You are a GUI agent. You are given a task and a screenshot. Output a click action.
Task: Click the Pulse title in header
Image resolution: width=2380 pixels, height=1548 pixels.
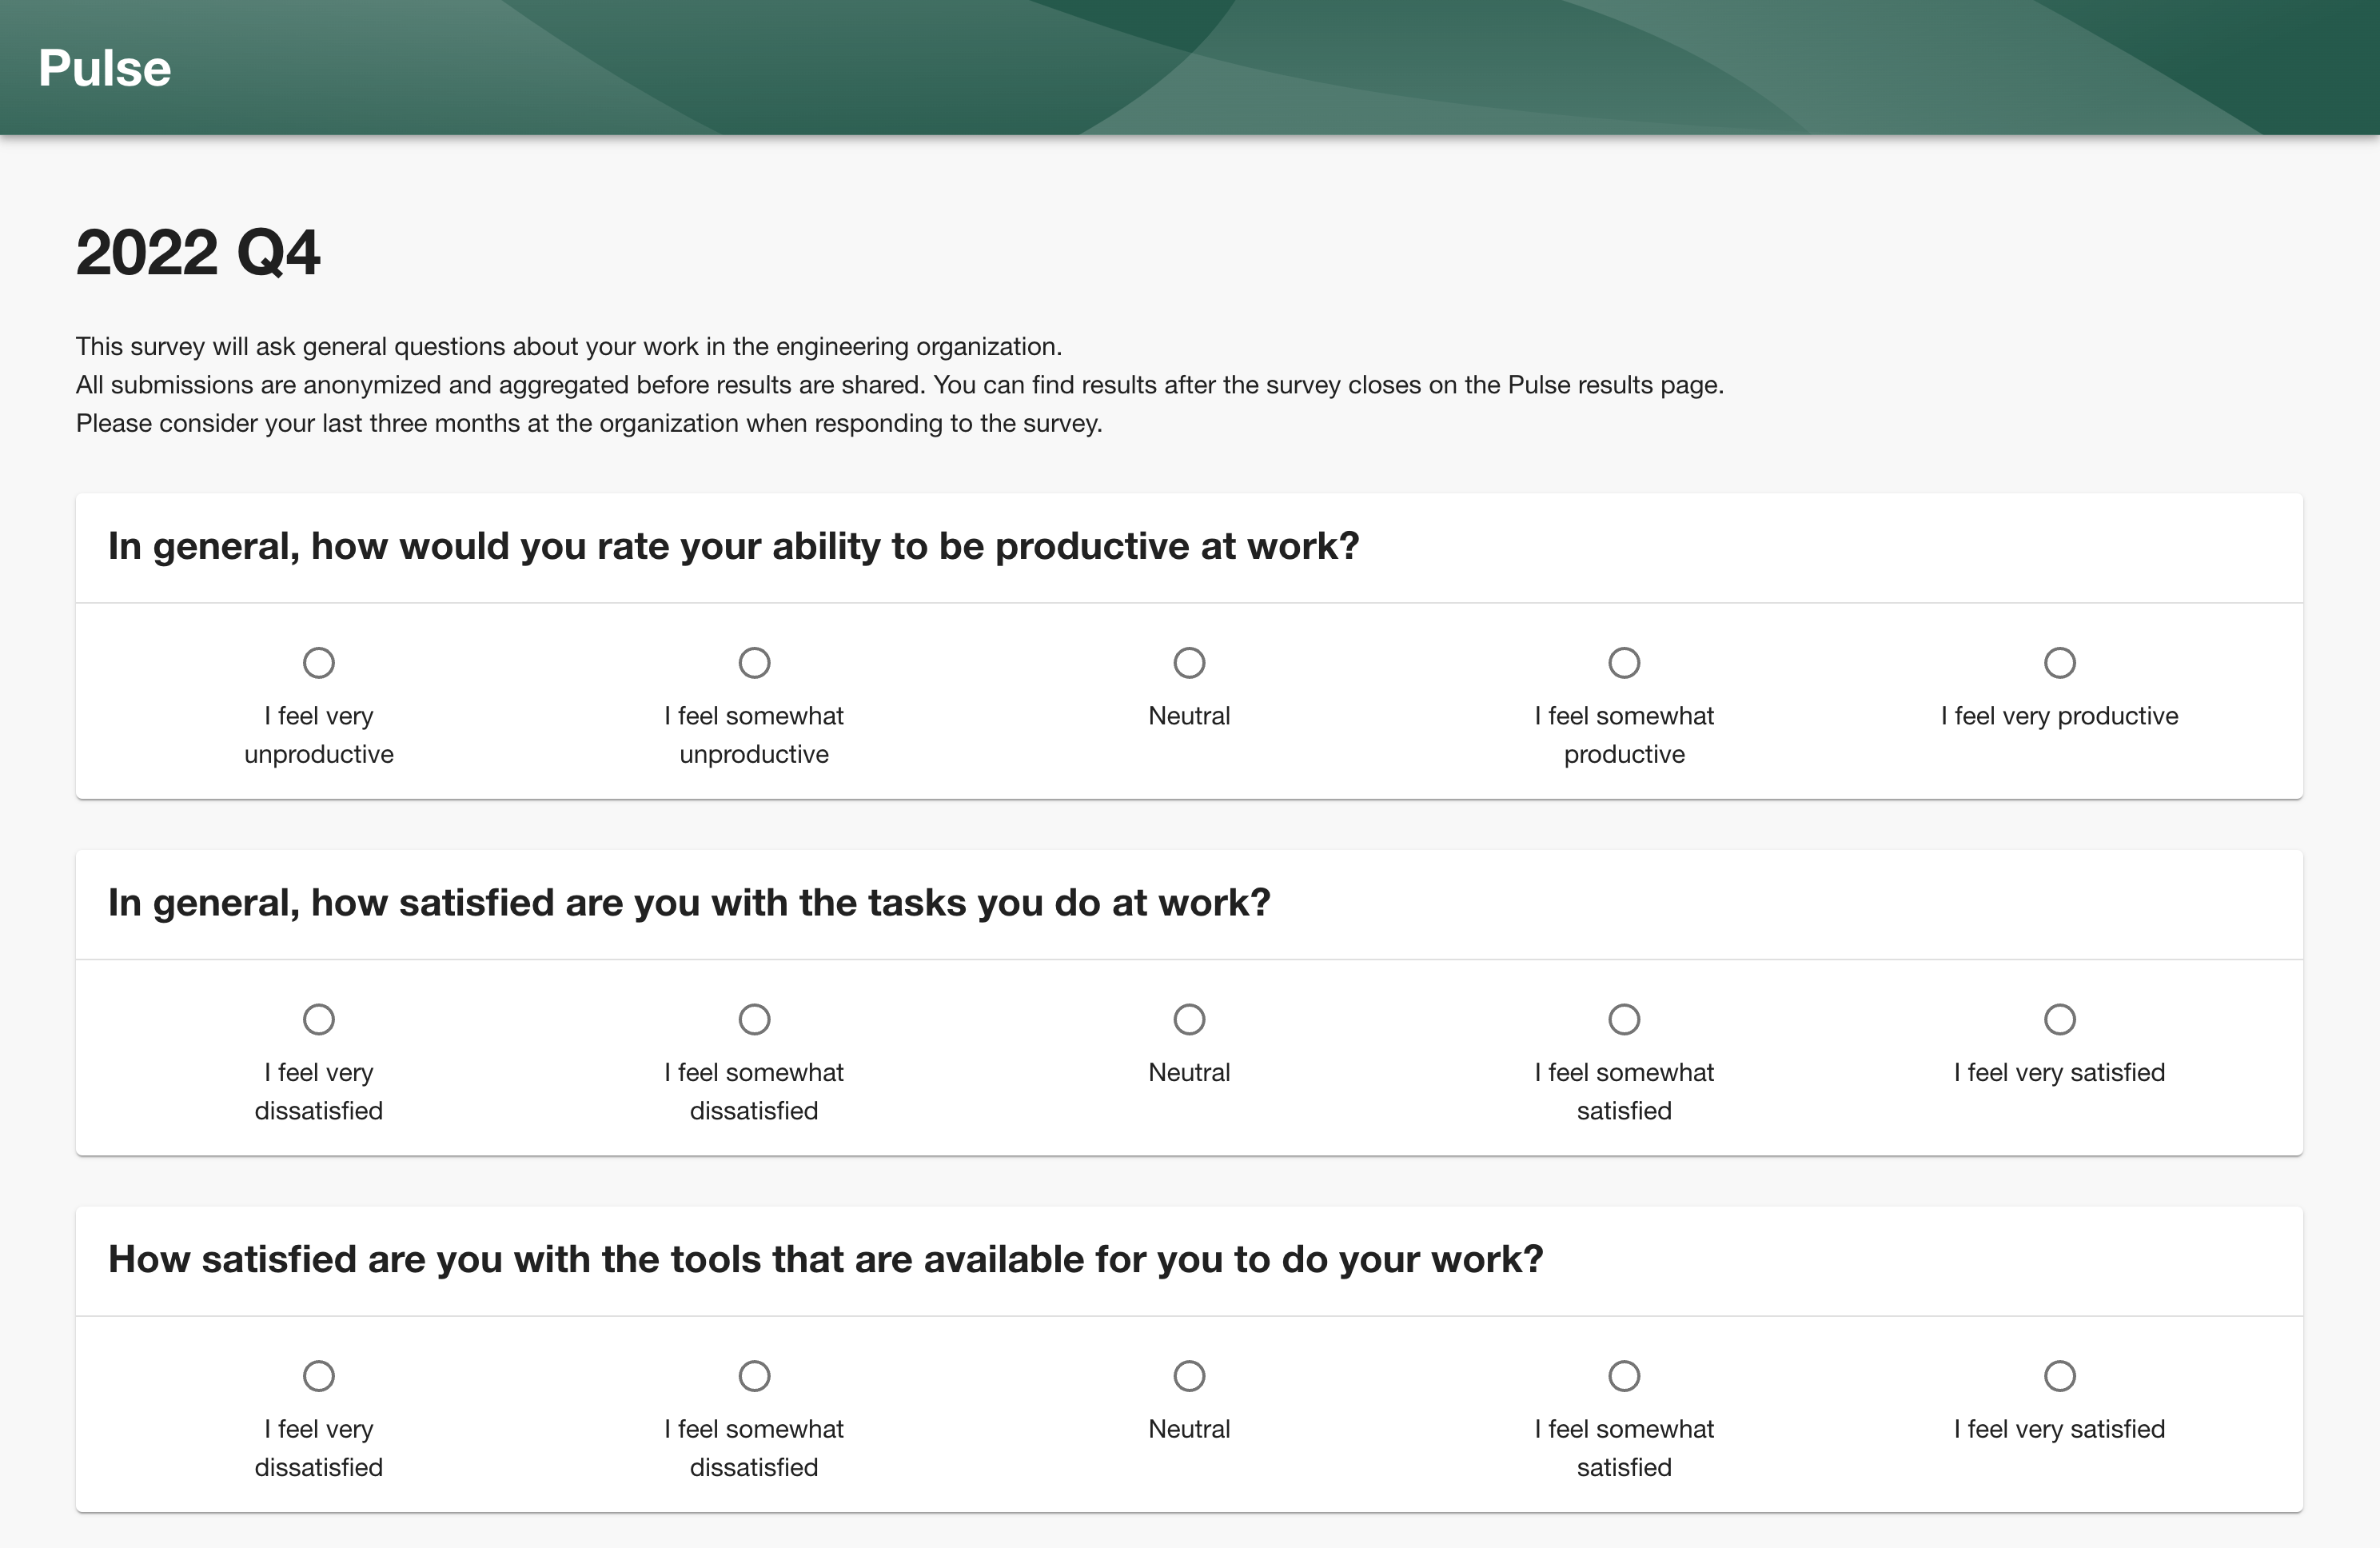tap(105, 68)
